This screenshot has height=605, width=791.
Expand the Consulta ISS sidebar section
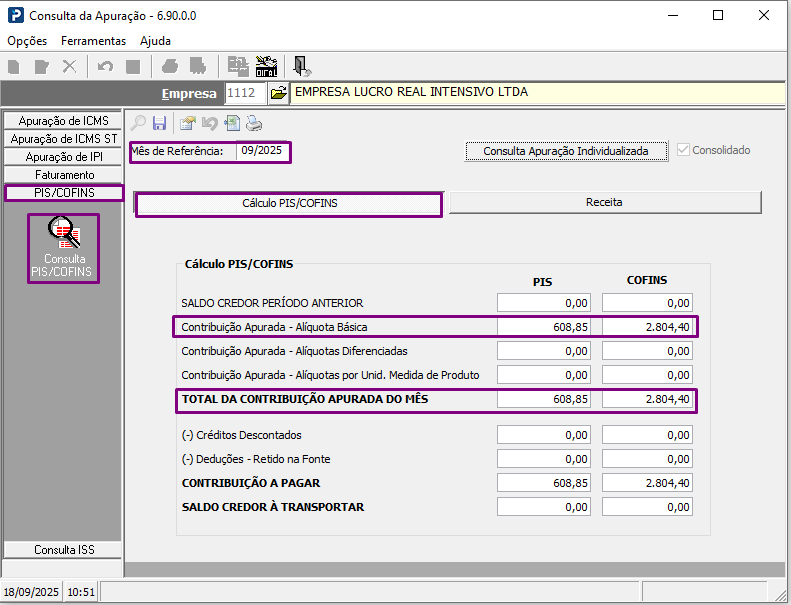click(x=63, y=550)
